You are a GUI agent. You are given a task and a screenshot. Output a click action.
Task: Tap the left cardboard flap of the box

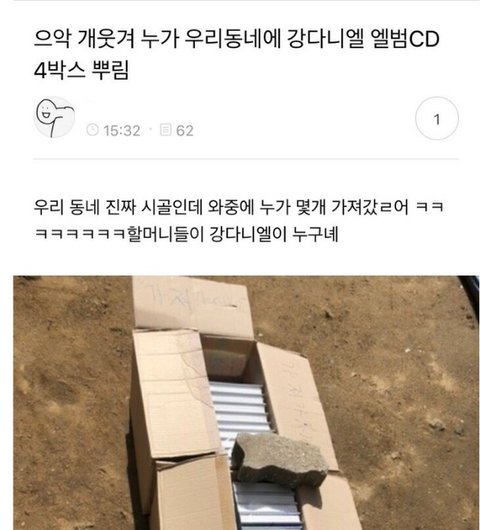[174, 394]
